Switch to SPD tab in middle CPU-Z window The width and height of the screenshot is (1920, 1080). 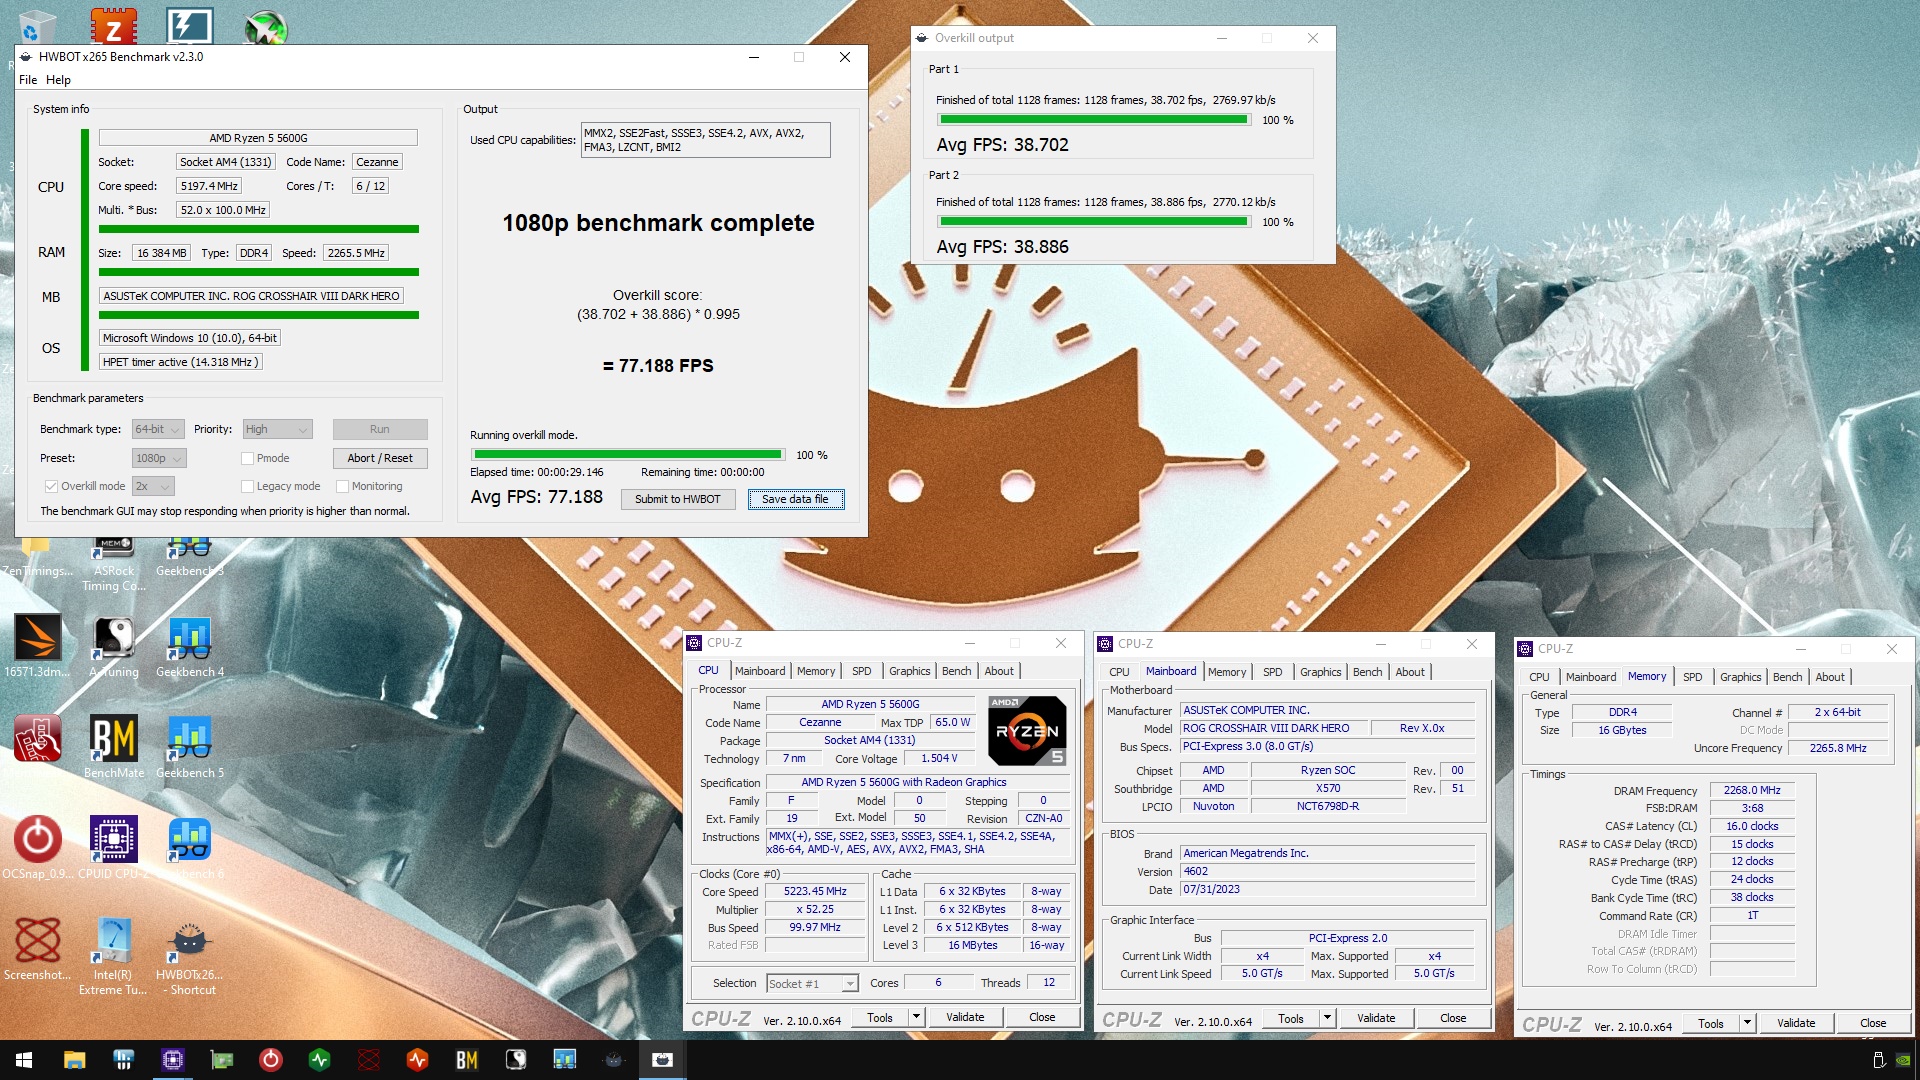click(x=1272, y=672)
